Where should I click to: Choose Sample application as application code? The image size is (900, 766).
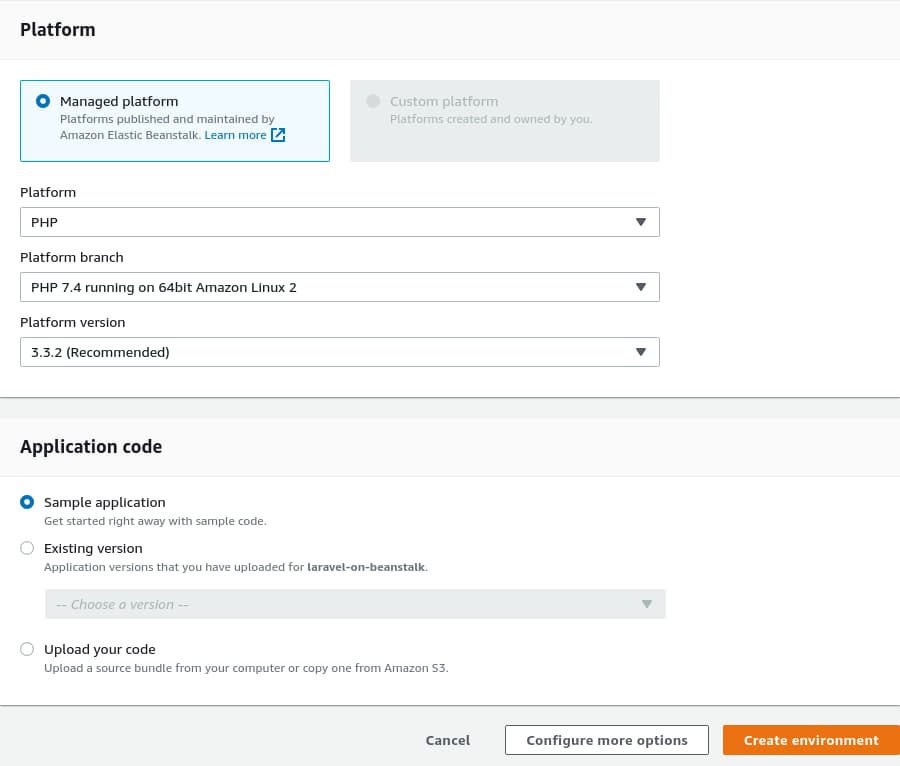(27, 501)
